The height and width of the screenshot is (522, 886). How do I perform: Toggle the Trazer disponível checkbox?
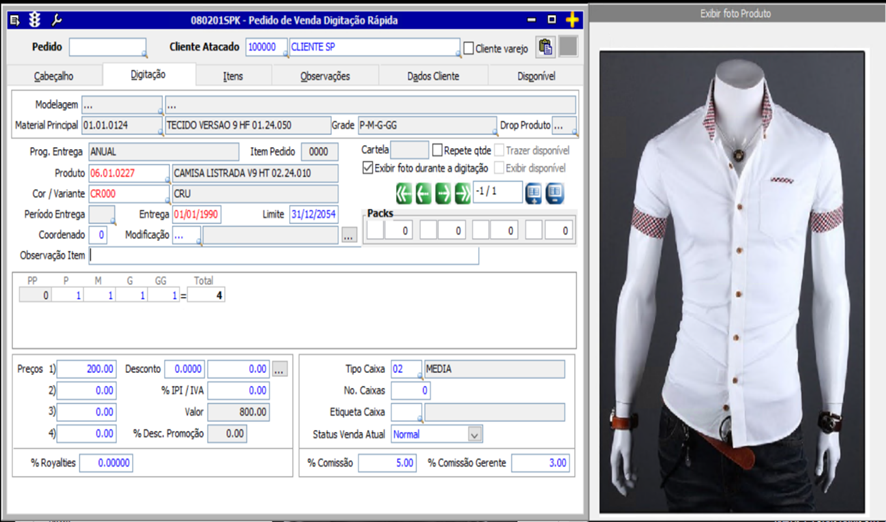pyautogui.click(x=499, y=150)
